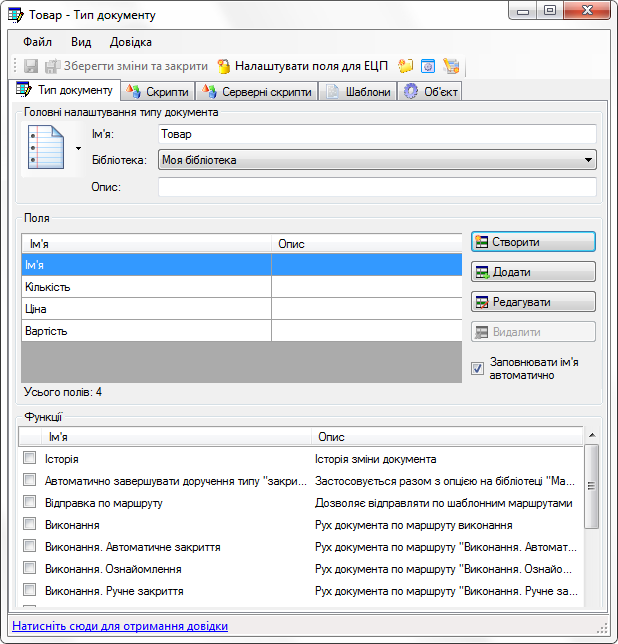Viewport: 618px width, 644px height.
Task: Open the document icon picker arrow
Action: pos(78,149)
